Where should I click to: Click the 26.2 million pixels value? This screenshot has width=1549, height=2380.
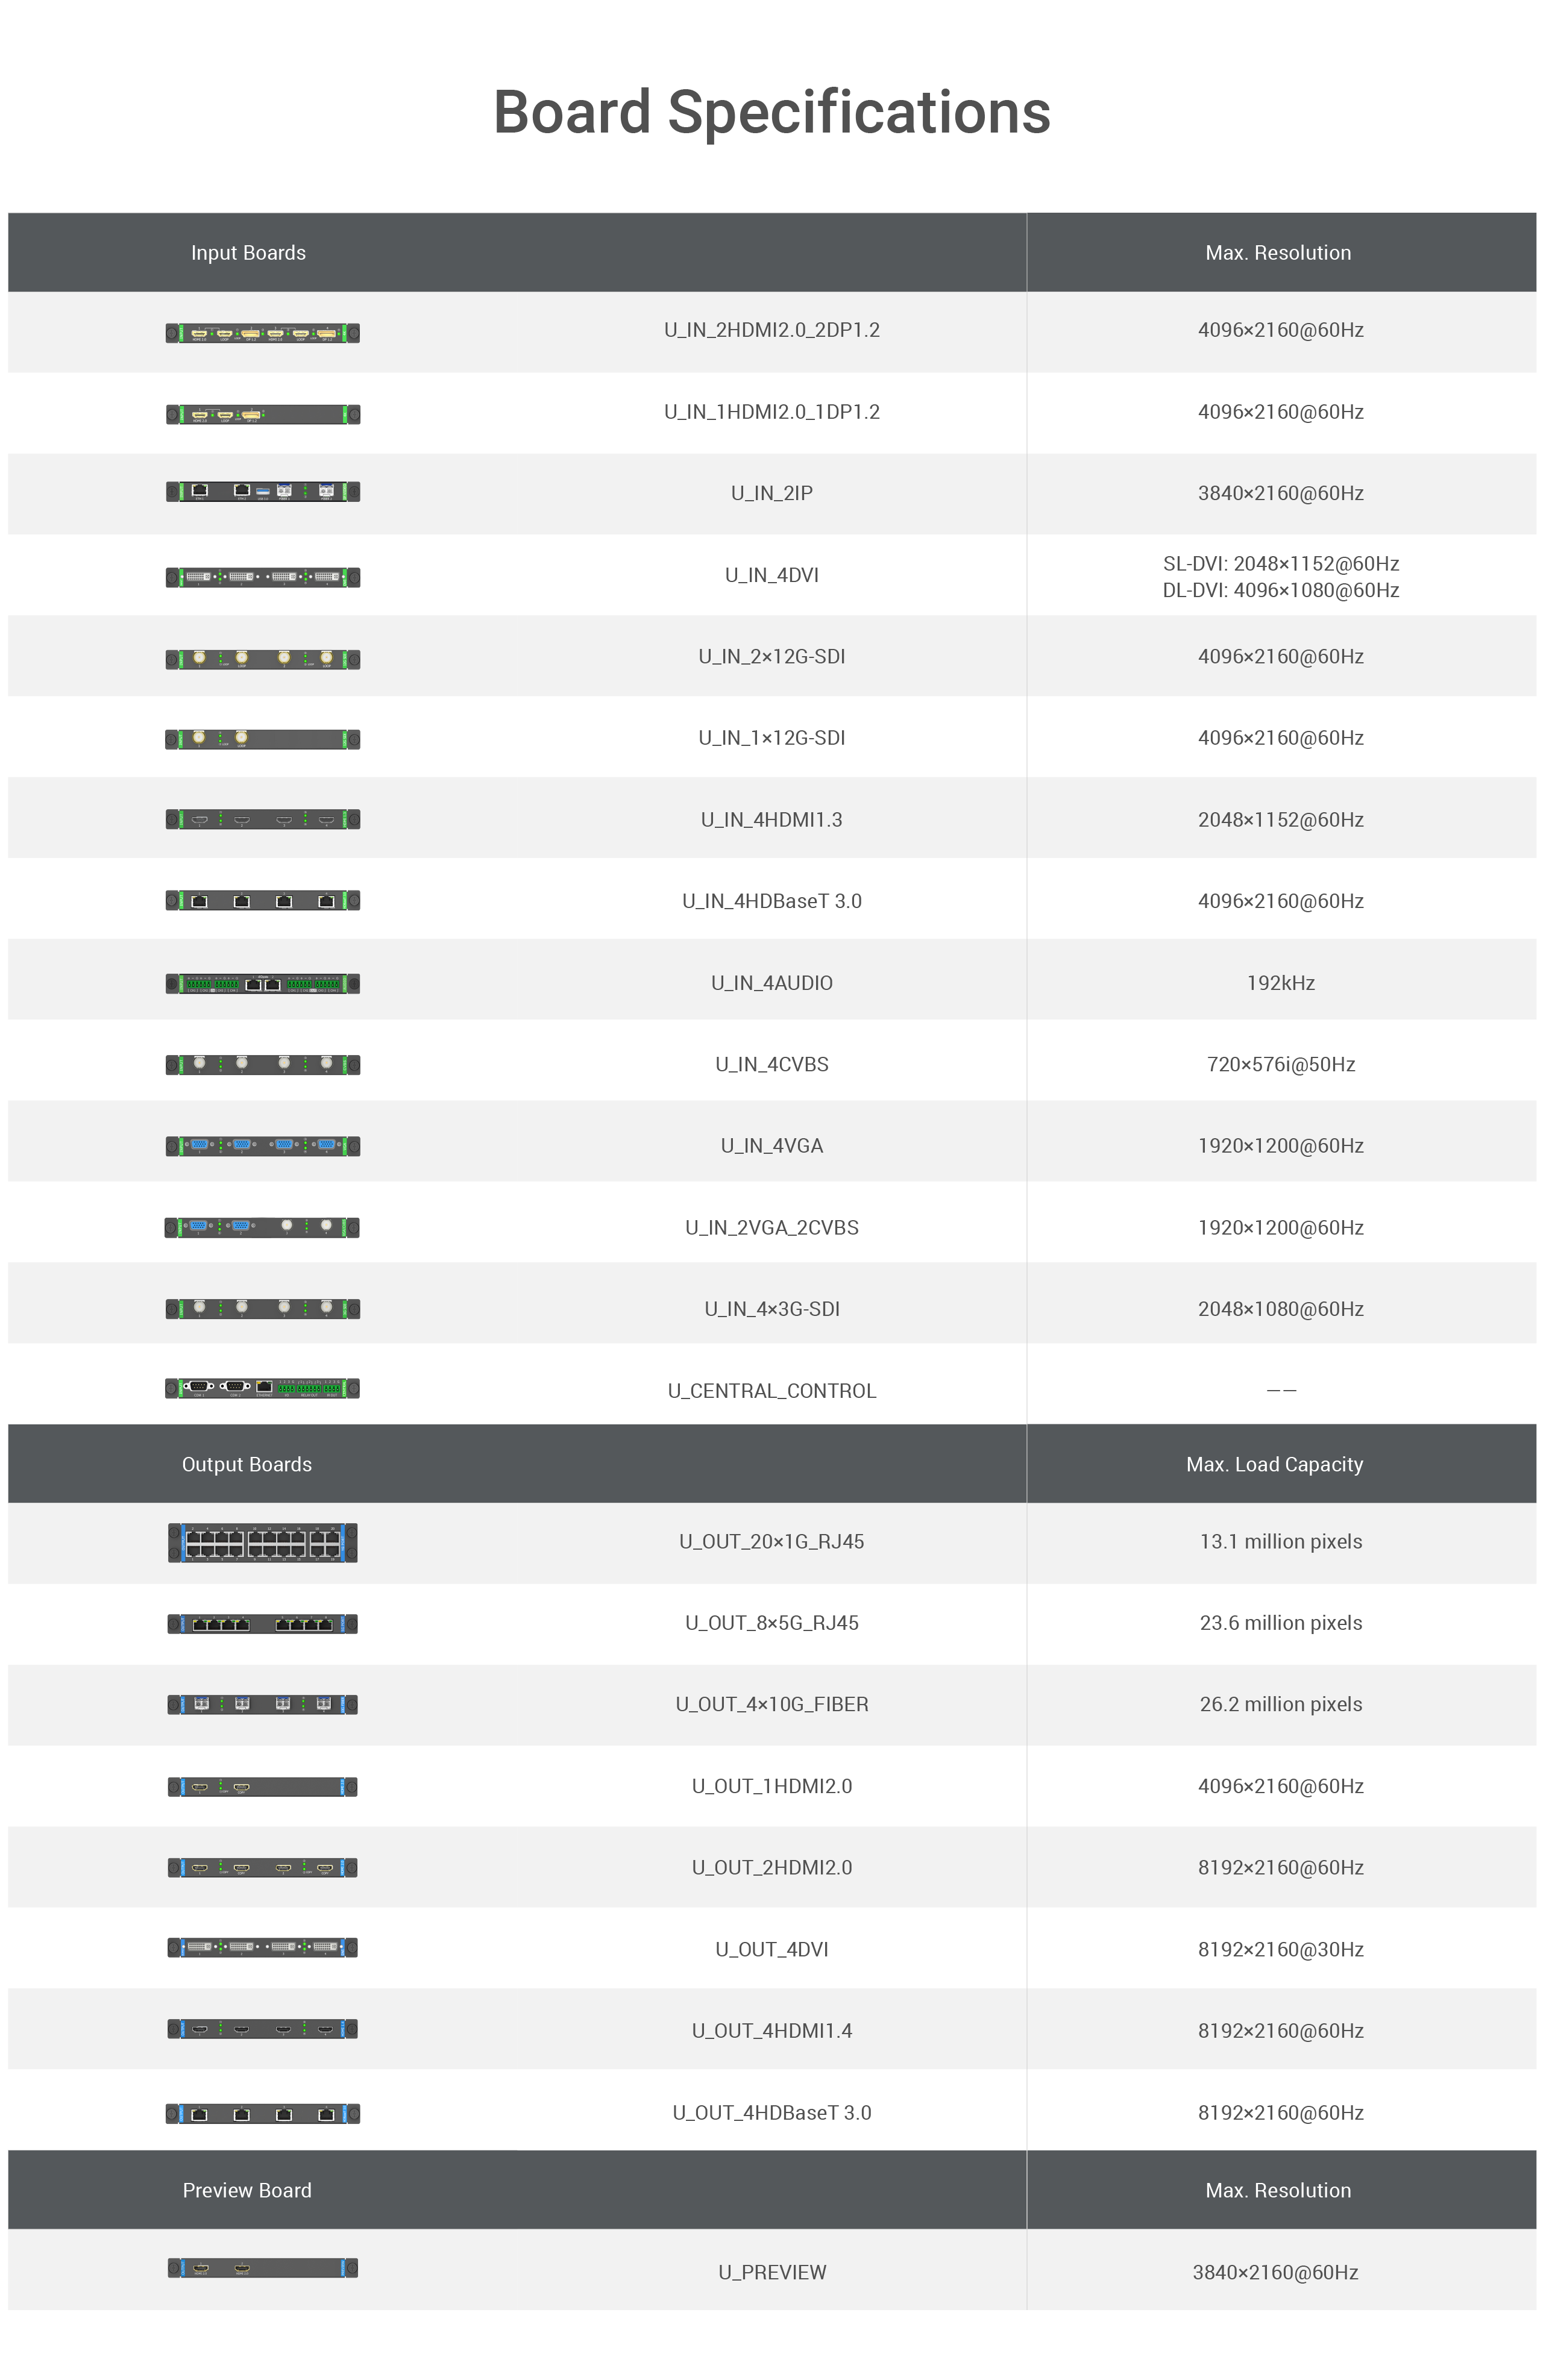click(x=1280, y=1704)
